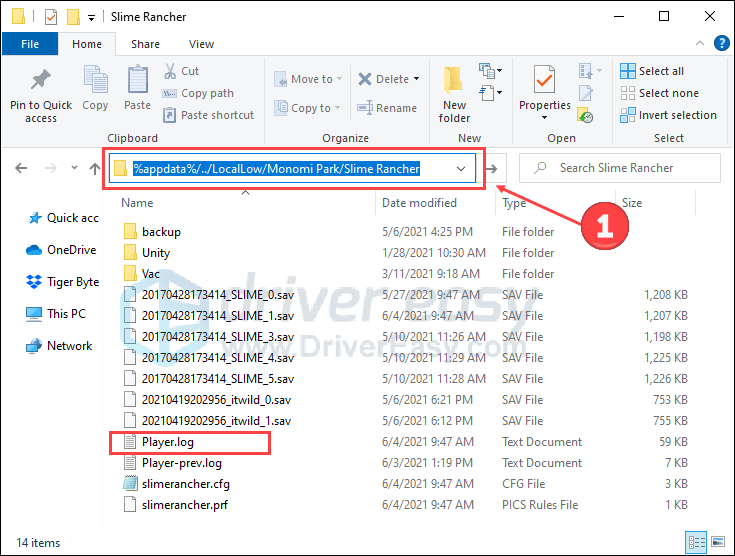Collapse the ribbon with the chevron
Screen dimensions: 735x556
point(700,44)
